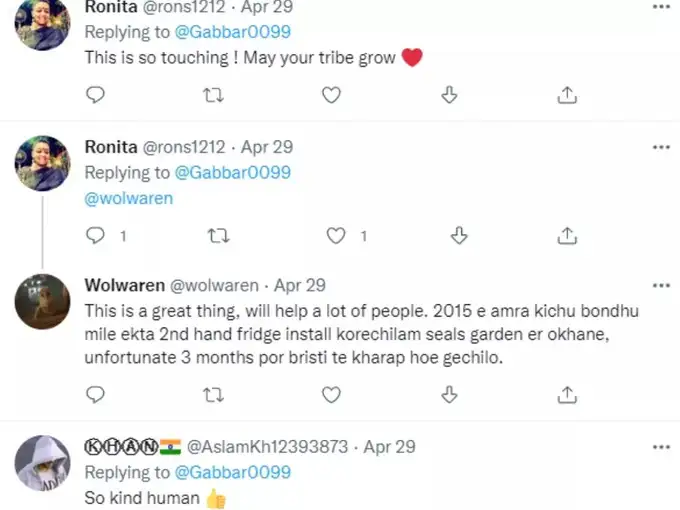Like Ronita's "This is so touching" tweet
680x510 pixels.
pyautogui.click(x=331, y=95)
